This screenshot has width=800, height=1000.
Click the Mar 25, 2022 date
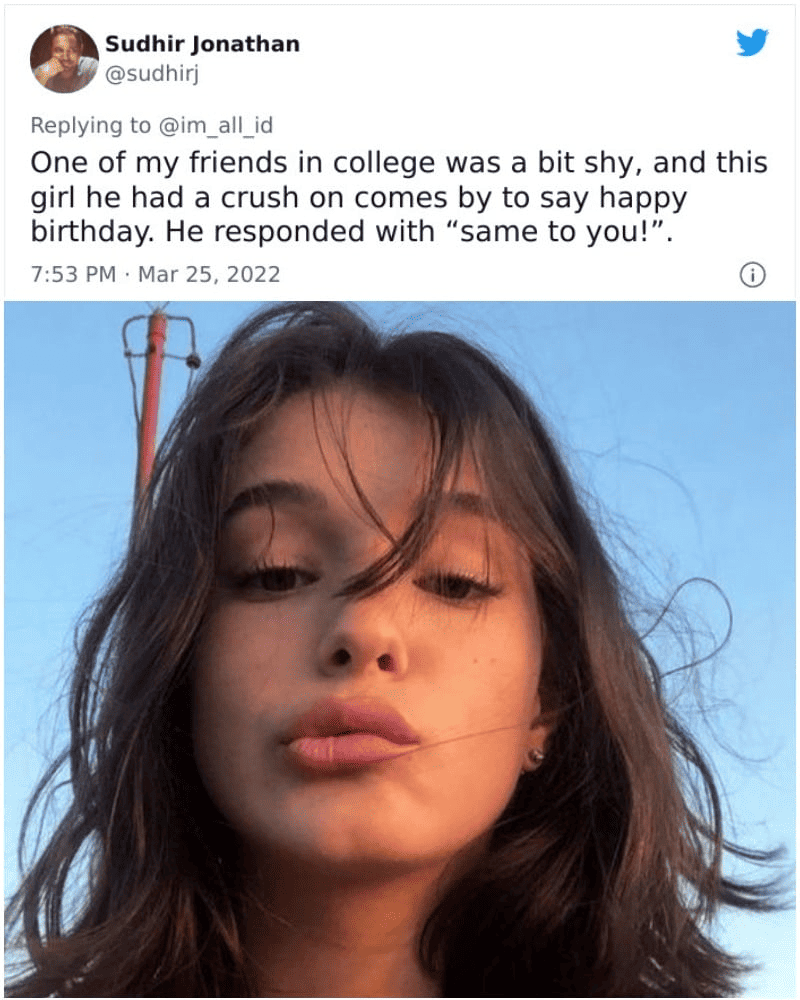pyautogui.click(x=209, y=274)
